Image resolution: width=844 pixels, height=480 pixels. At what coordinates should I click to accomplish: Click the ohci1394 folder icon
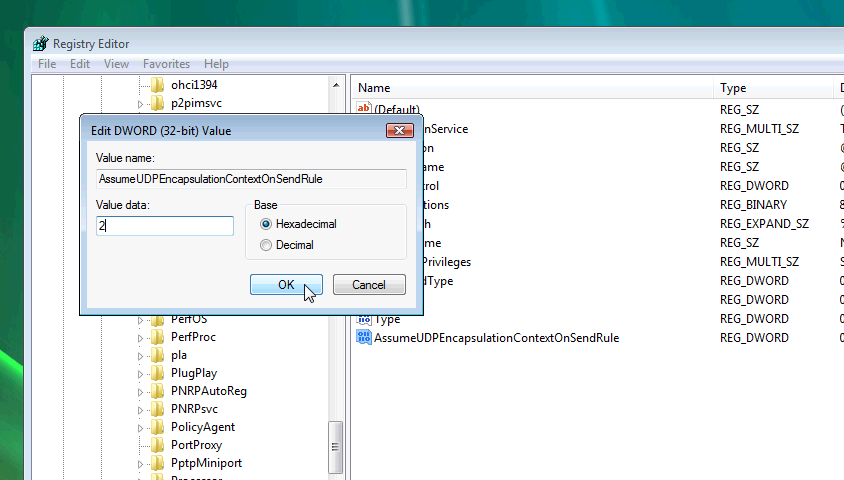tap(157, 85)
